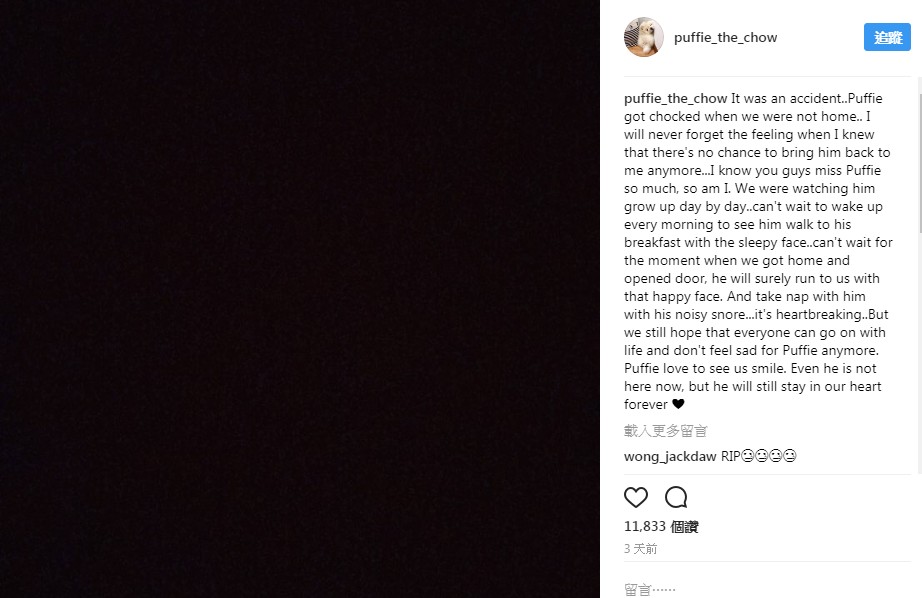This screenshot has width=922, height=598.
Task: Visit commenter wong_jackdaw's profile
Action: (x=670, y=457)
